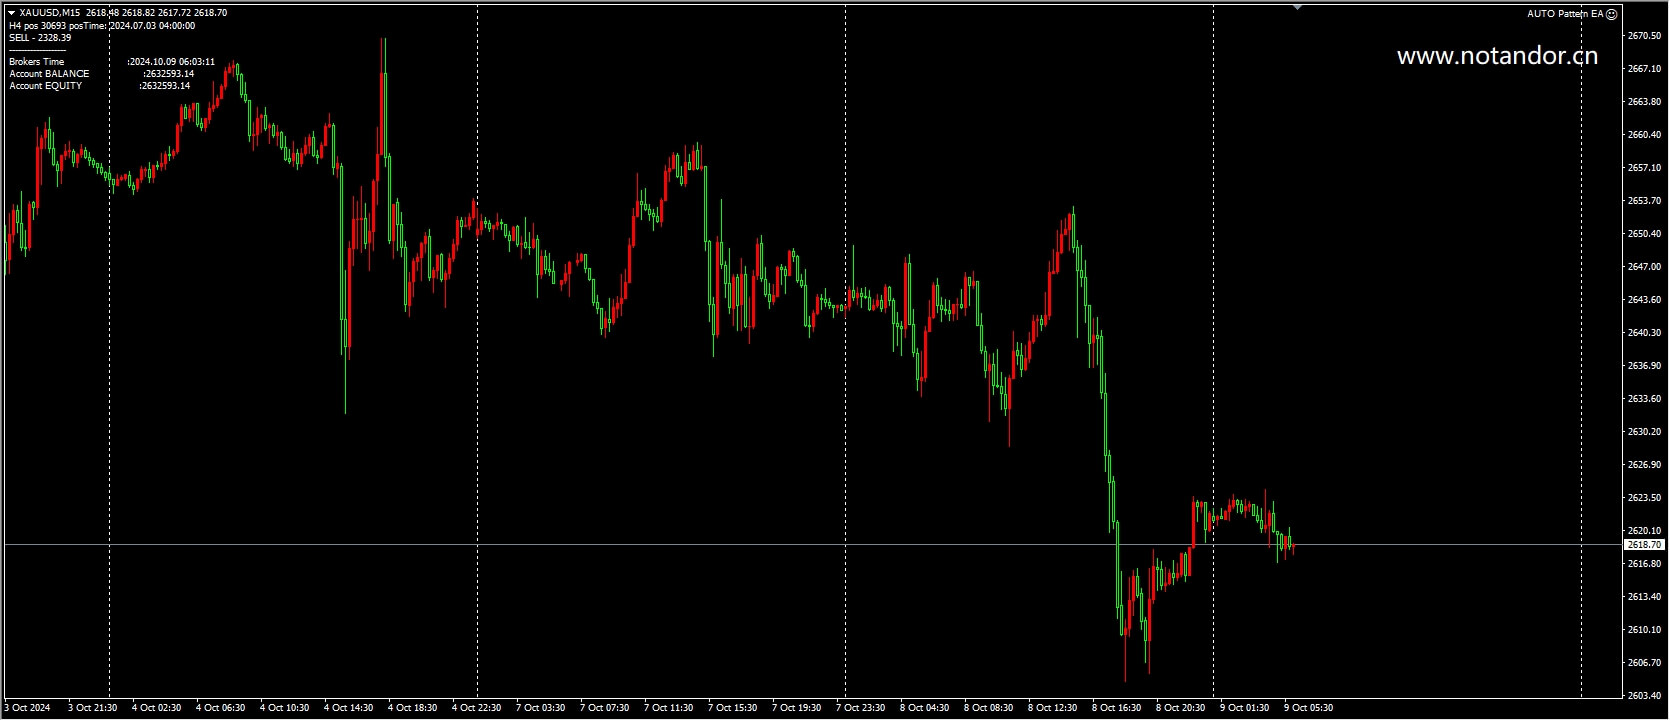Click the 'SELL - 2328.39' text
The height and width of the screenshot is (721, 1670).
click(x=40, y=38)
